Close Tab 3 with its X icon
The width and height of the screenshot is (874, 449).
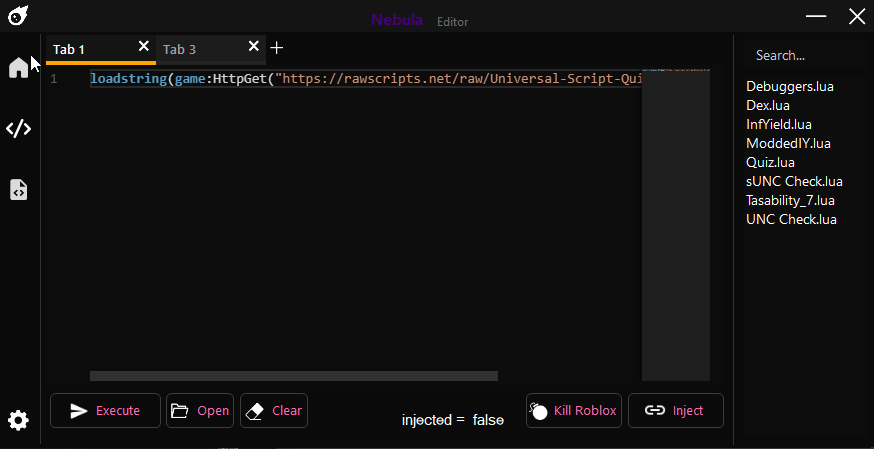[x=253, y=47]
